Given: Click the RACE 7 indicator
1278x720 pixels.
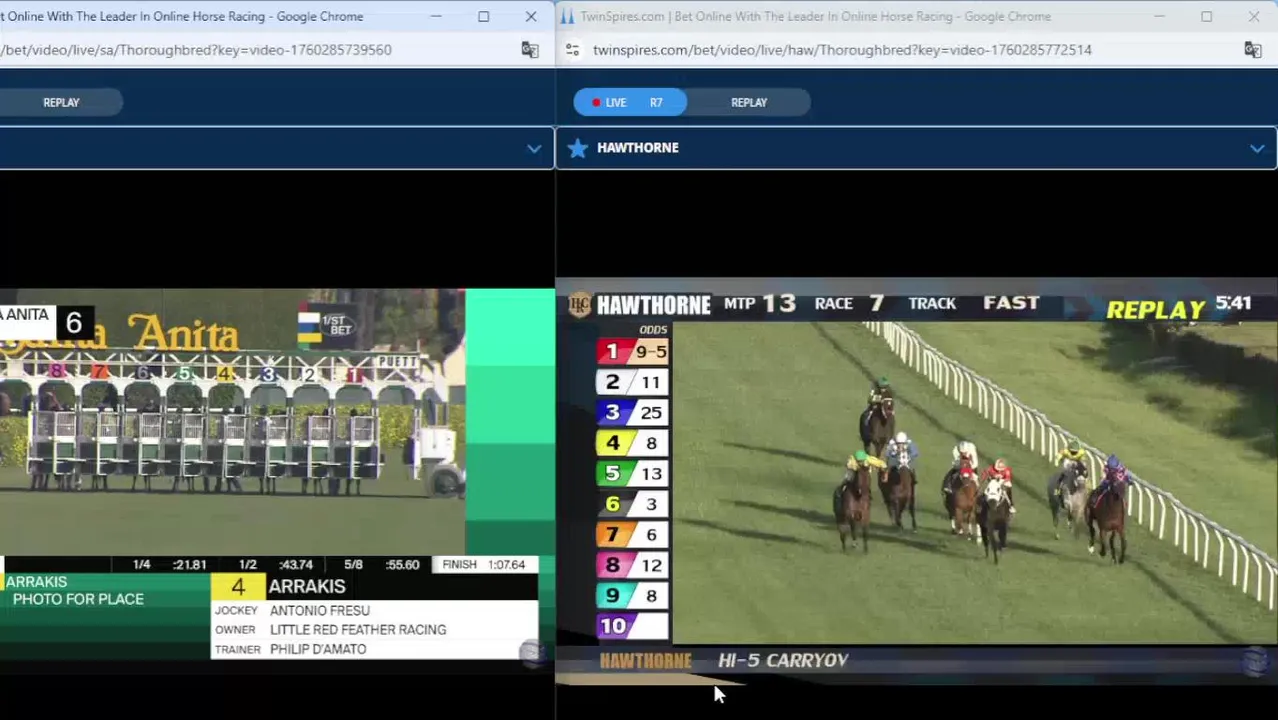Looking at the screenshot, I should tap(849, 303).
